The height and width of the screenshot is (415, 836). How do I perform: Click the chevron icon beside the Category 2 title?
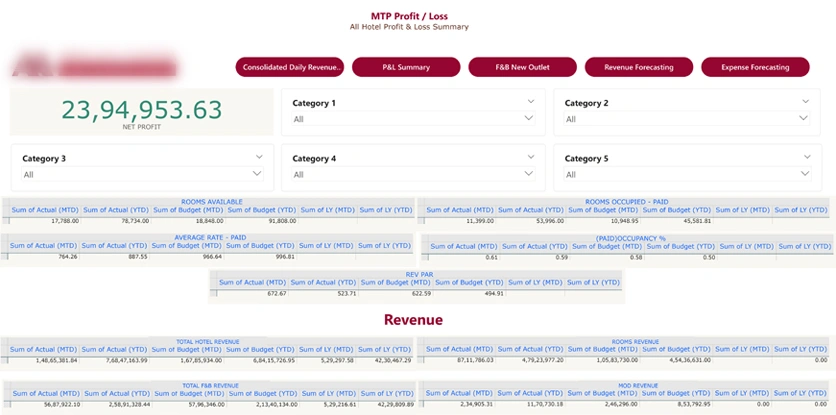pyautogui.click(x=805, y=102)
